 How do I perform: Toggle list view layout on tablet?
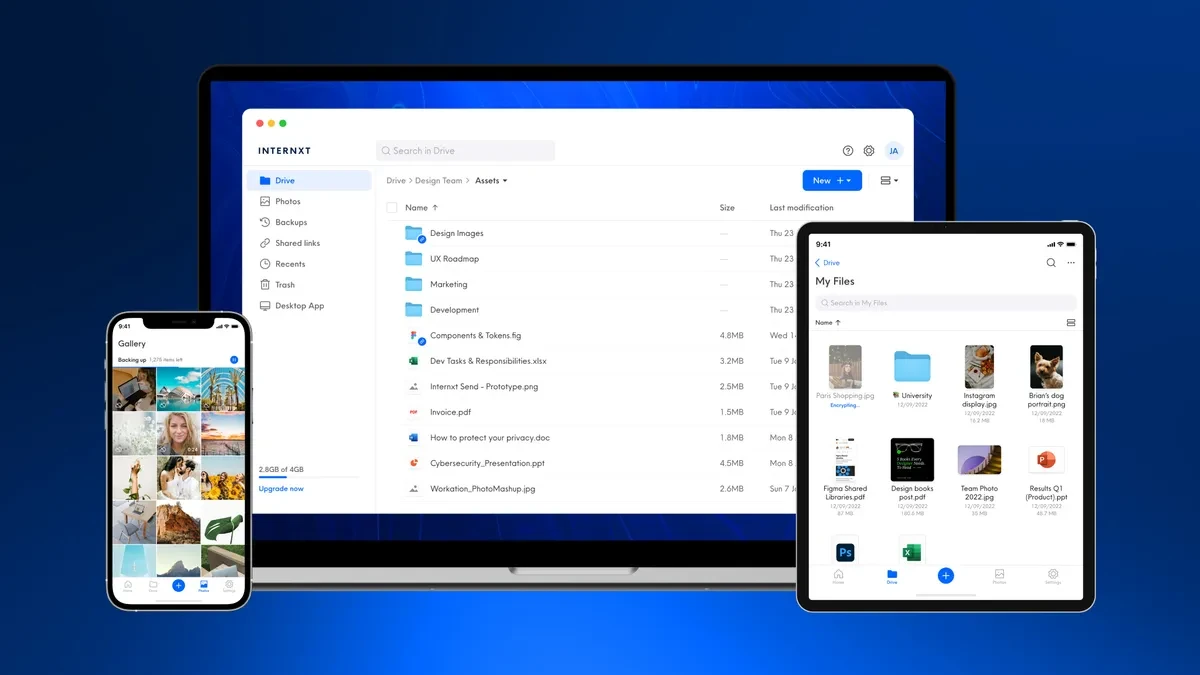pyautogui.click(x=1071, y=323)
